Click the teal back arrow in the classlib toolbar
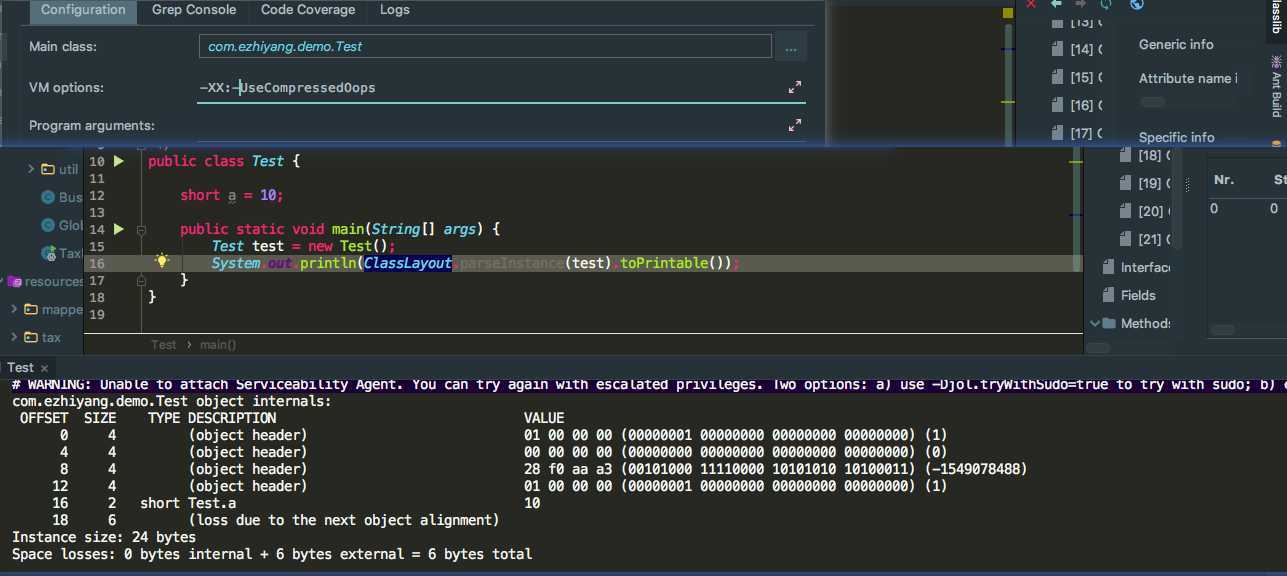 (1056, 4)
